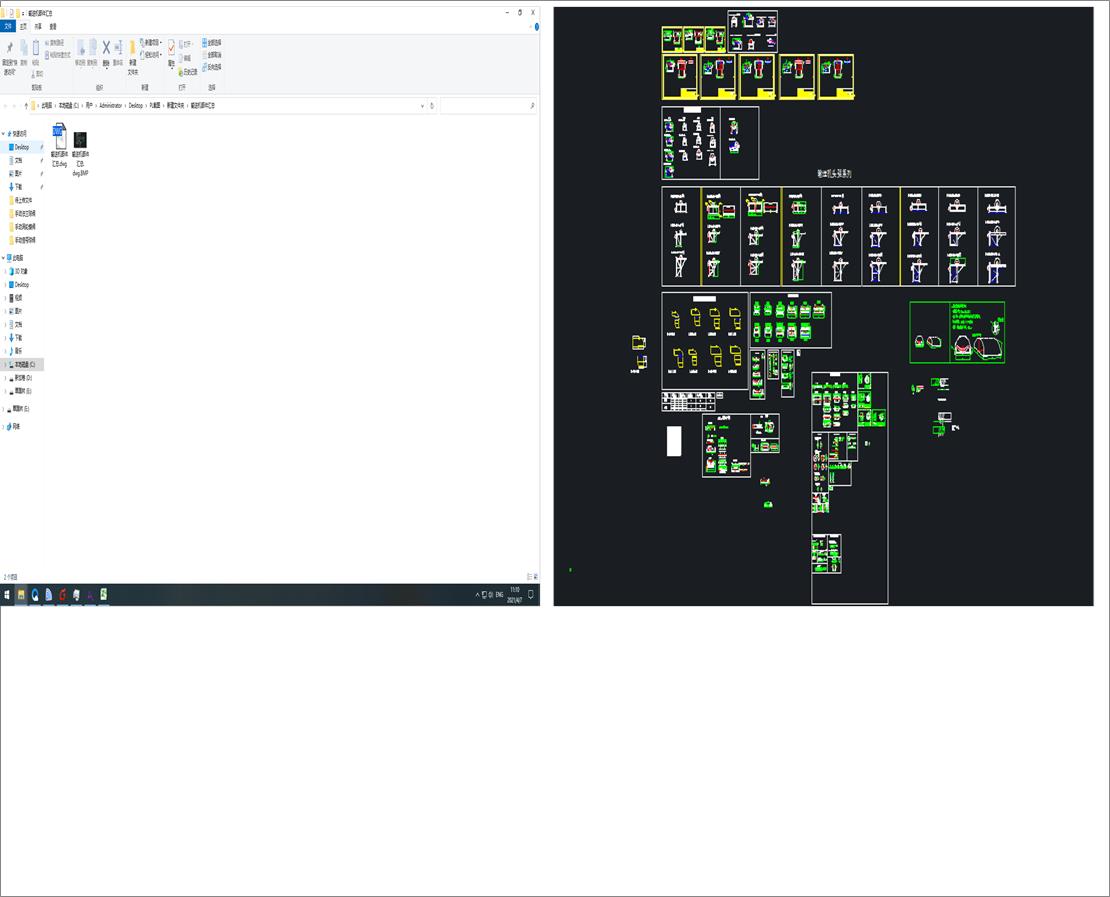
Task: Click the Up one level arrow beside the address bar
Action: pos(26,105)
